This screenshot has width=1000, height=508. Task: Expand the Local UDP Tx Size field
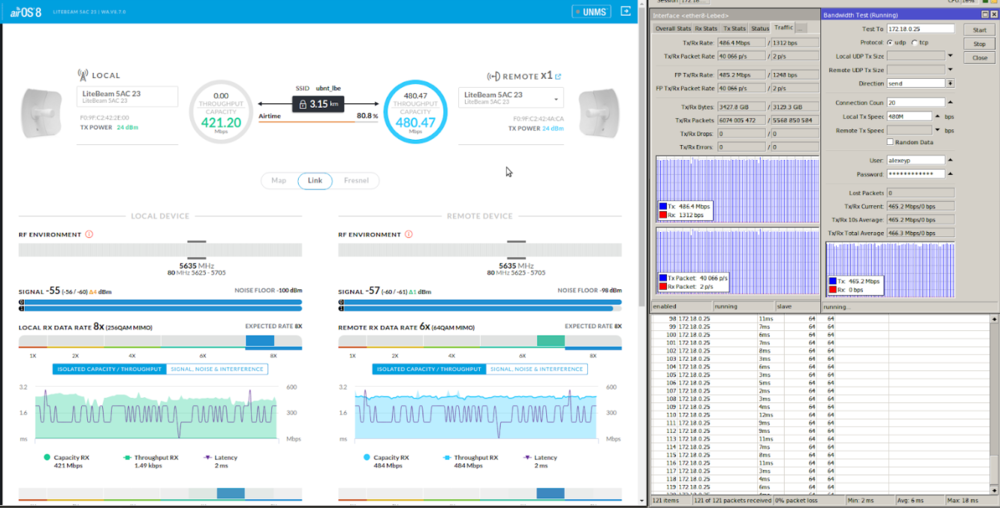pos(948,56)
